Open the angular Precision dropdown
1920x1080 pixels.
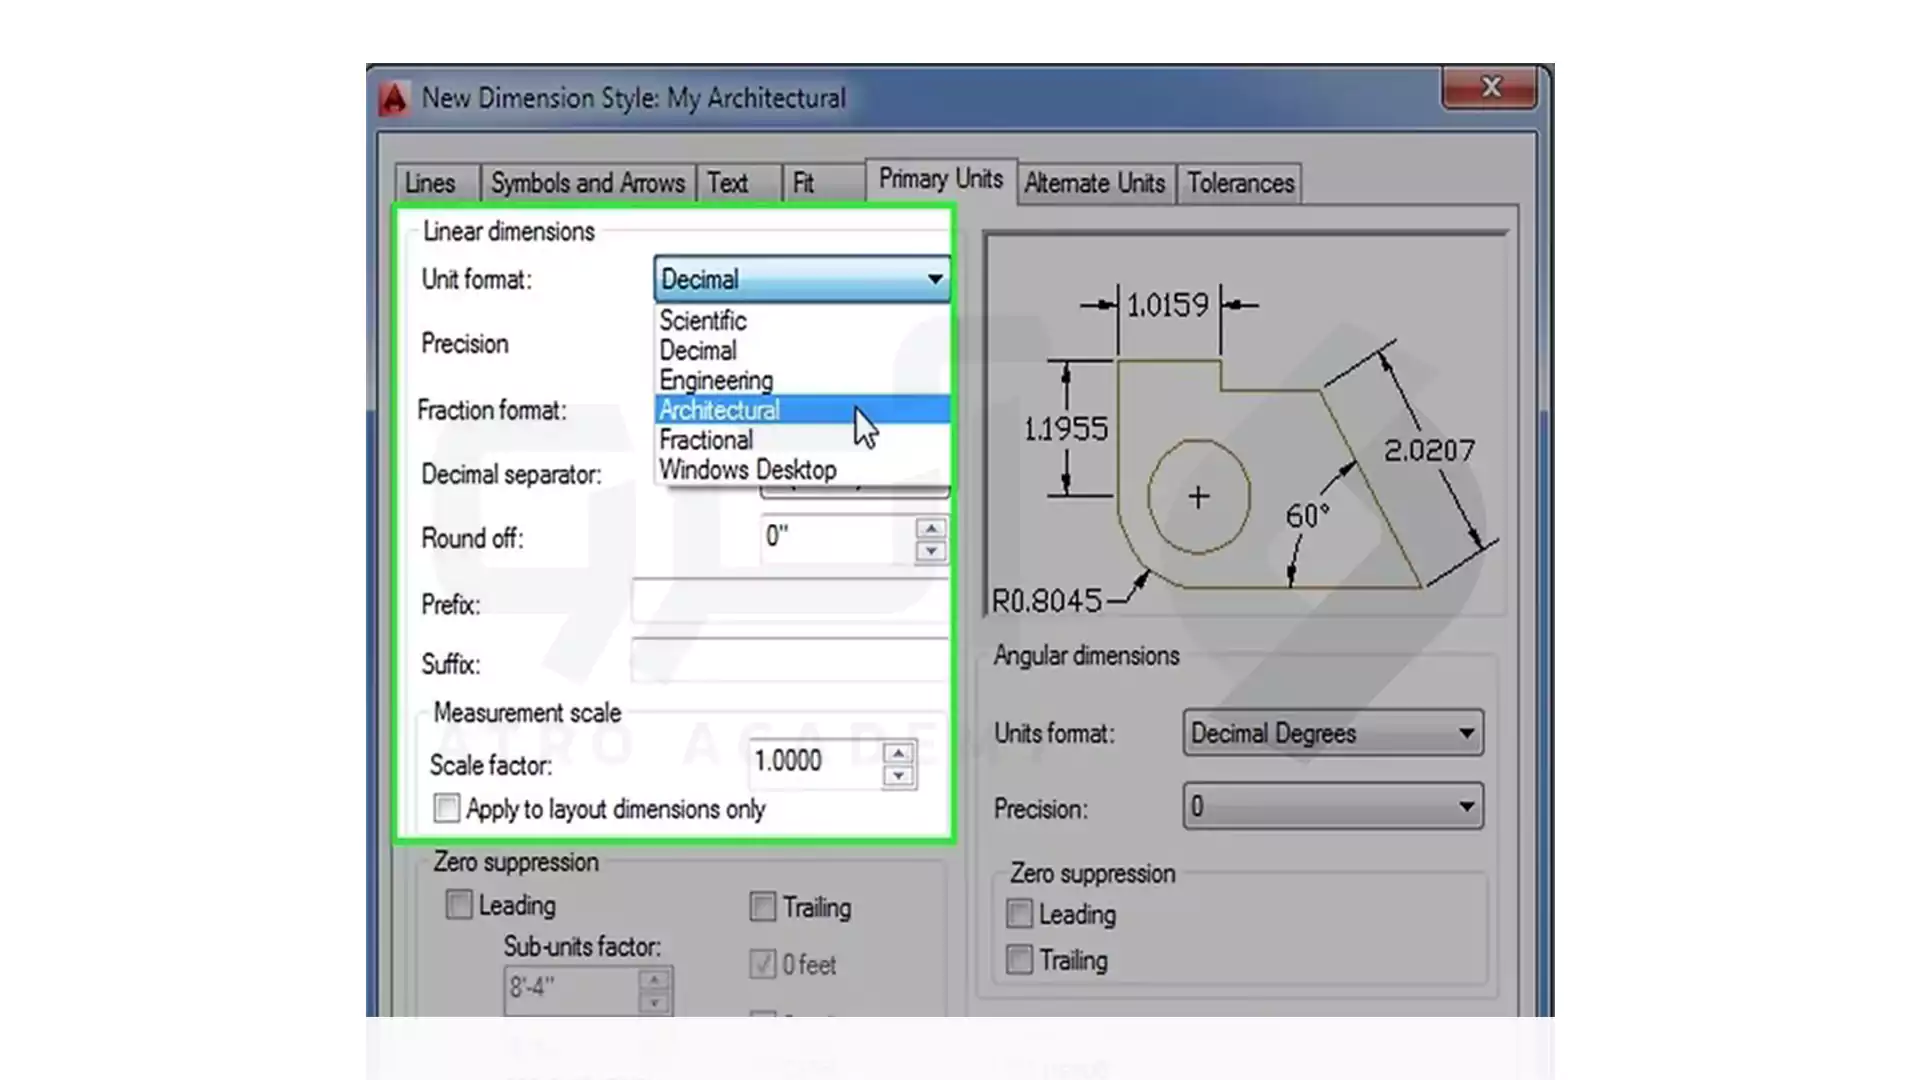click(1333, 806)
